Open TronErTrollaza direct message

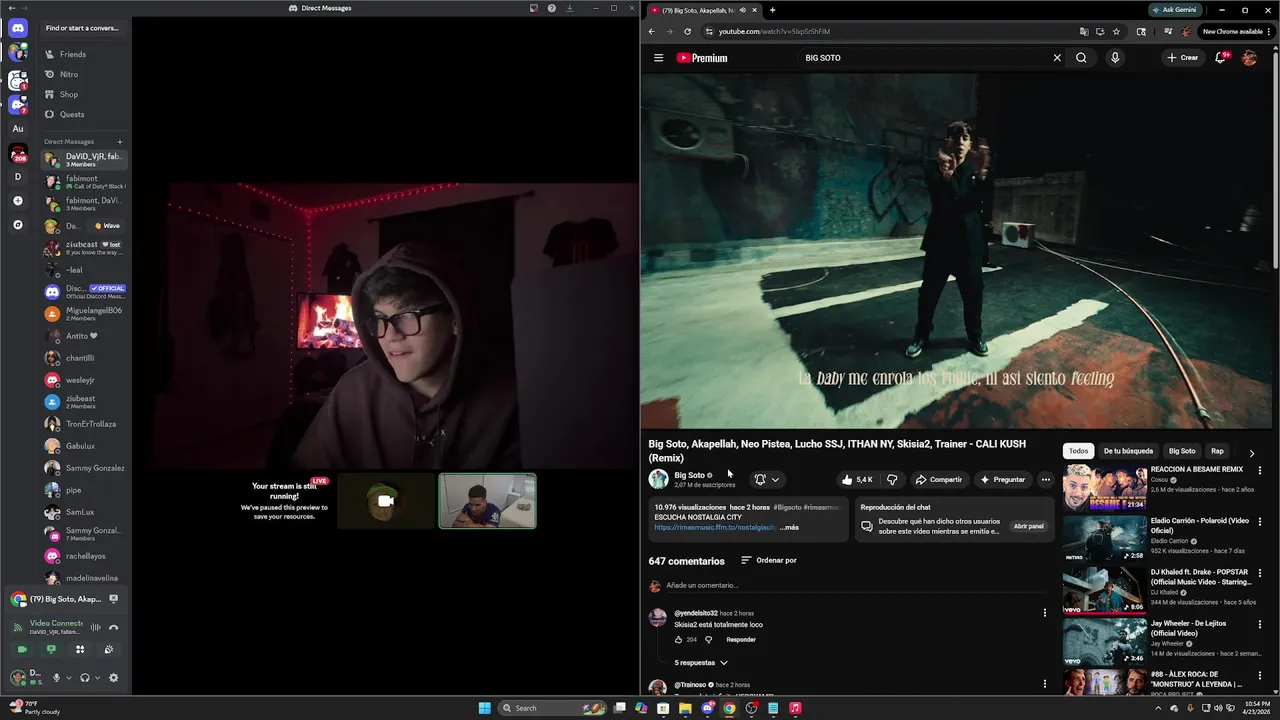[x=84, y=424]
